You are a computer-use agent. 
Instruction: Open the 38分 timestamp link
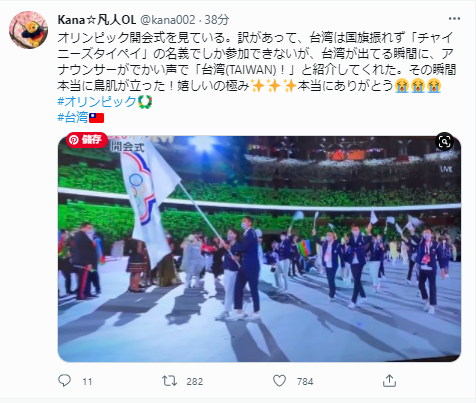coord(217,20)
